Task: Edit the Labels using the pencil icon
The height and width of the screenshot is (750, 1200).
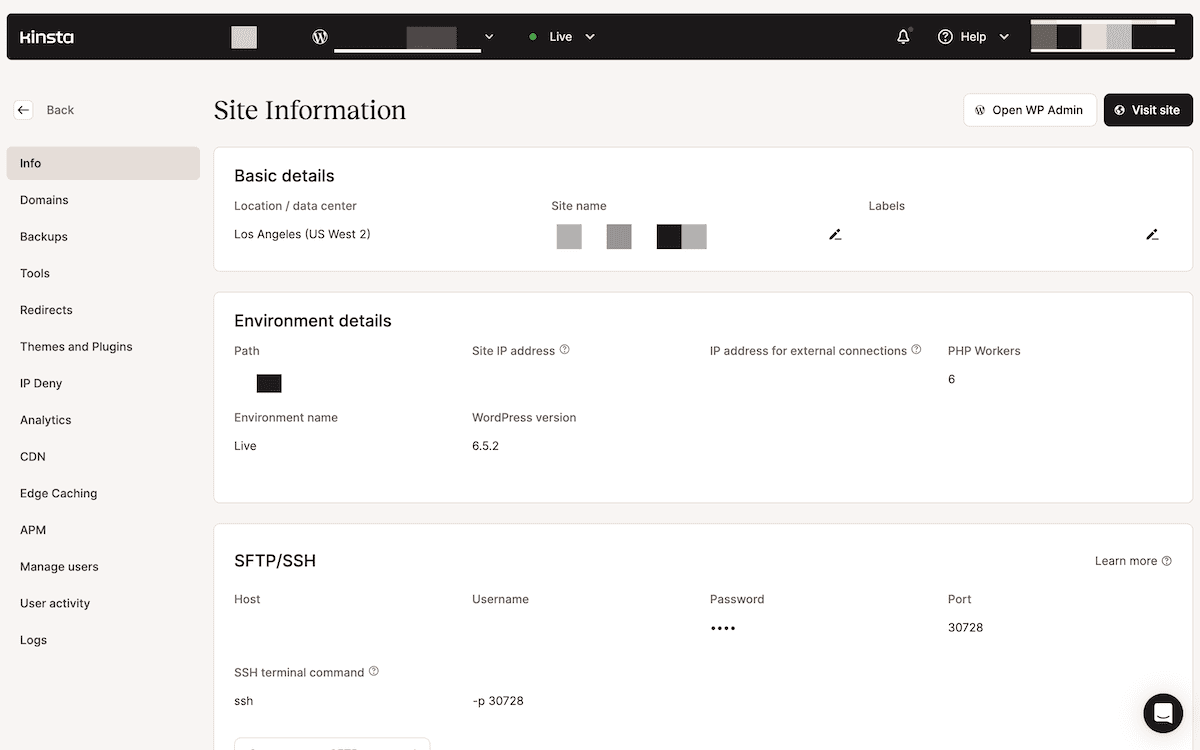Action: pos(1152,234)
